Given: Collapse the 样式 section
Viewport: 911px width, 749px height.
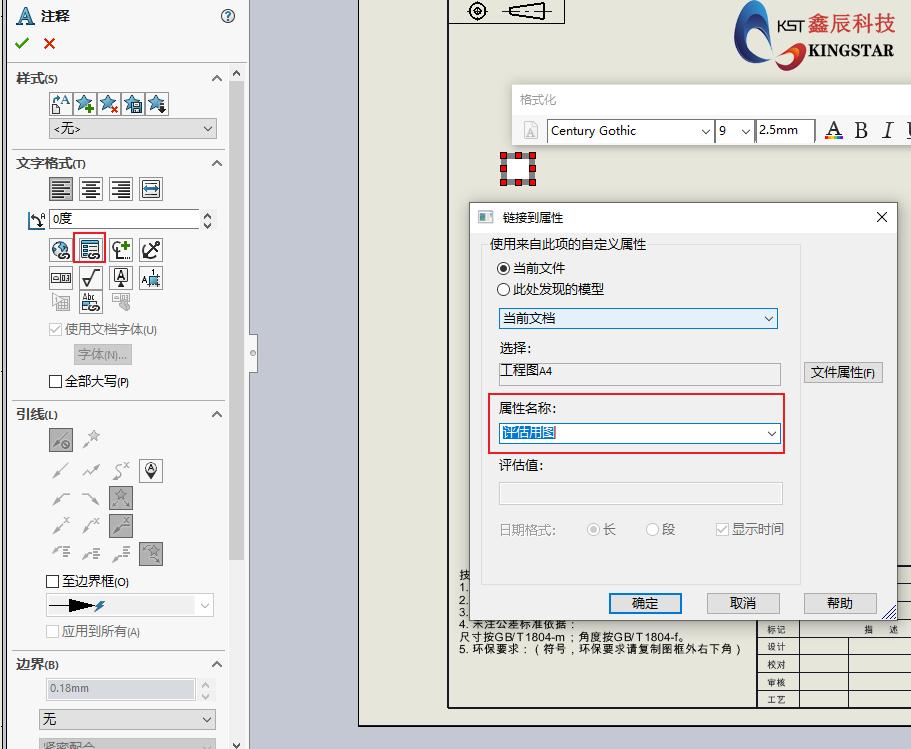Looking at the screenshot, I should point(217,78).
